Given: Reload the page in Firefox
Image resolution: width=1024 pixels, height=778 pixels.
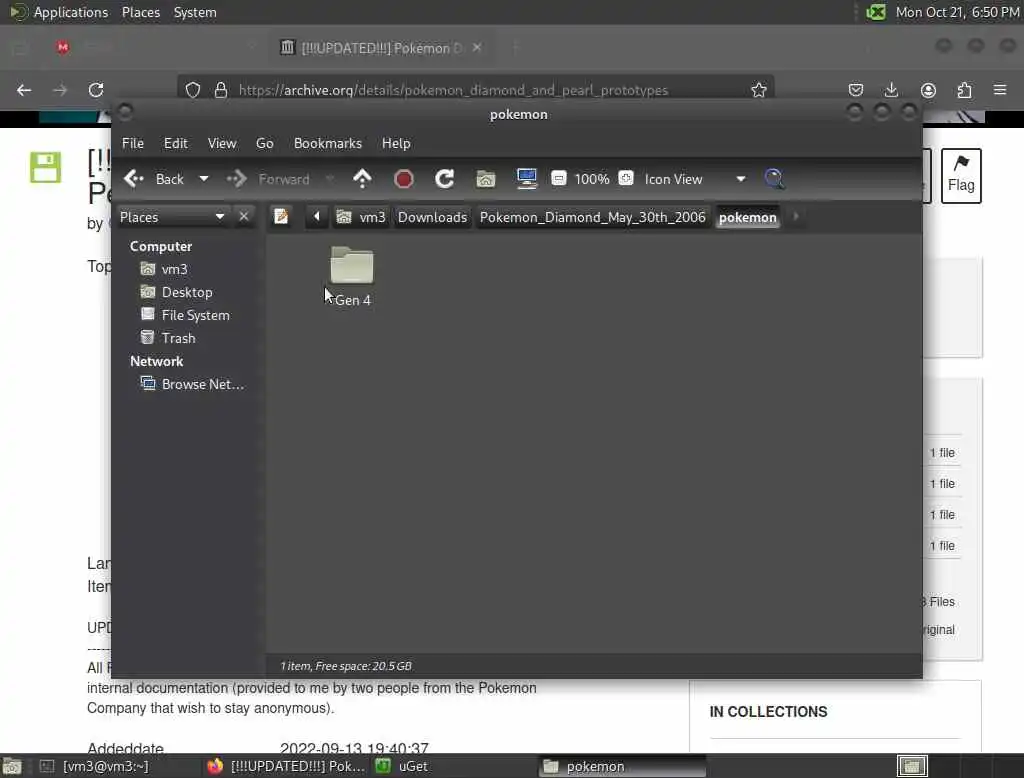Looking at the screenshot, I should (96, 89).
